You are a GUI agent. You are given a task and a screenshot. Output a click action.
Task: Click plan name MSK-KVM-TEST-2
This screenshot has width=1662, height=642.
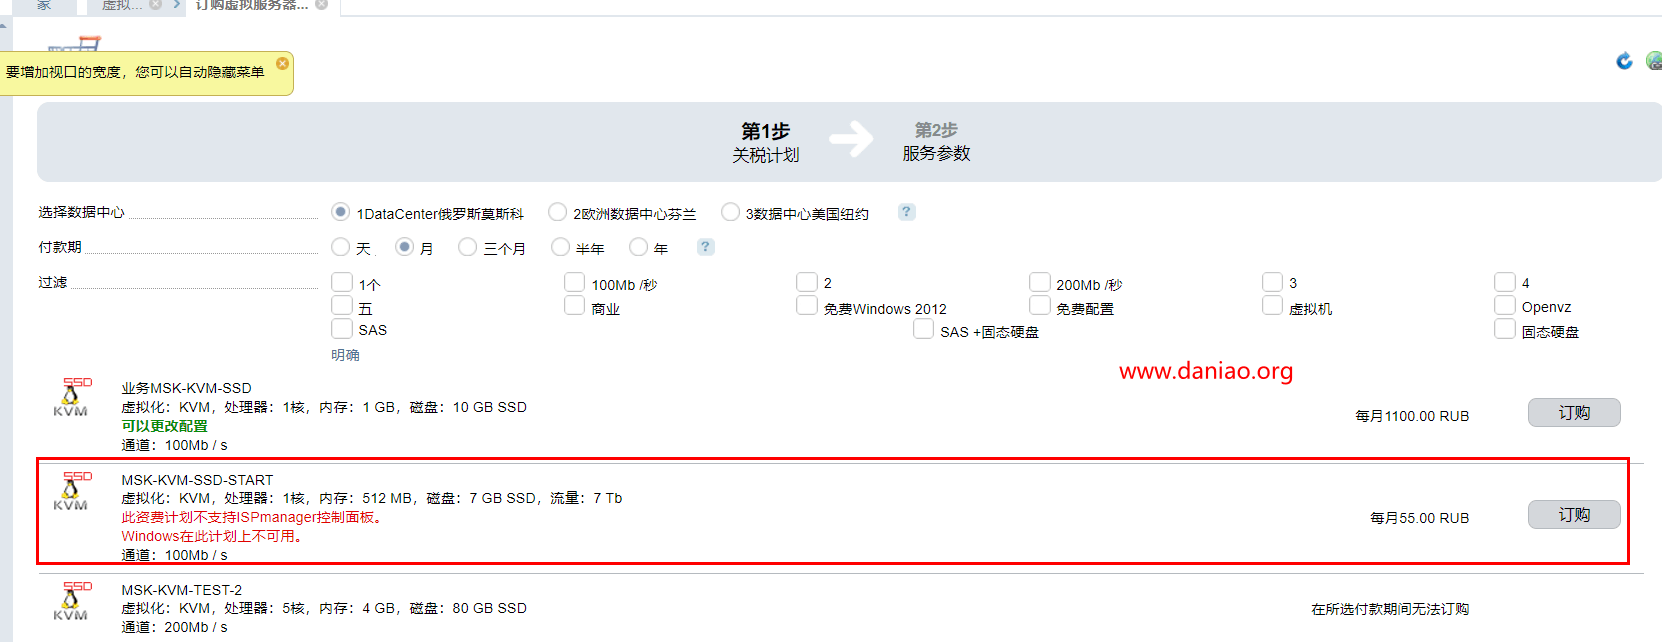pyautogui.click(x=182, y=590)
